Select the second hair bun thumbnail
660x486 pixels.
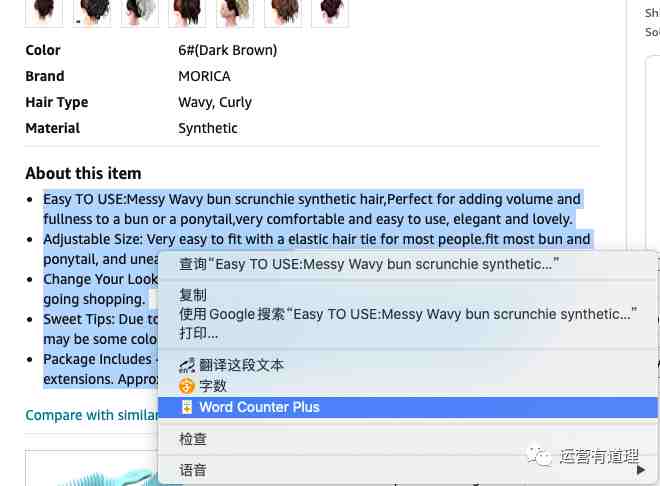point(92,13)
